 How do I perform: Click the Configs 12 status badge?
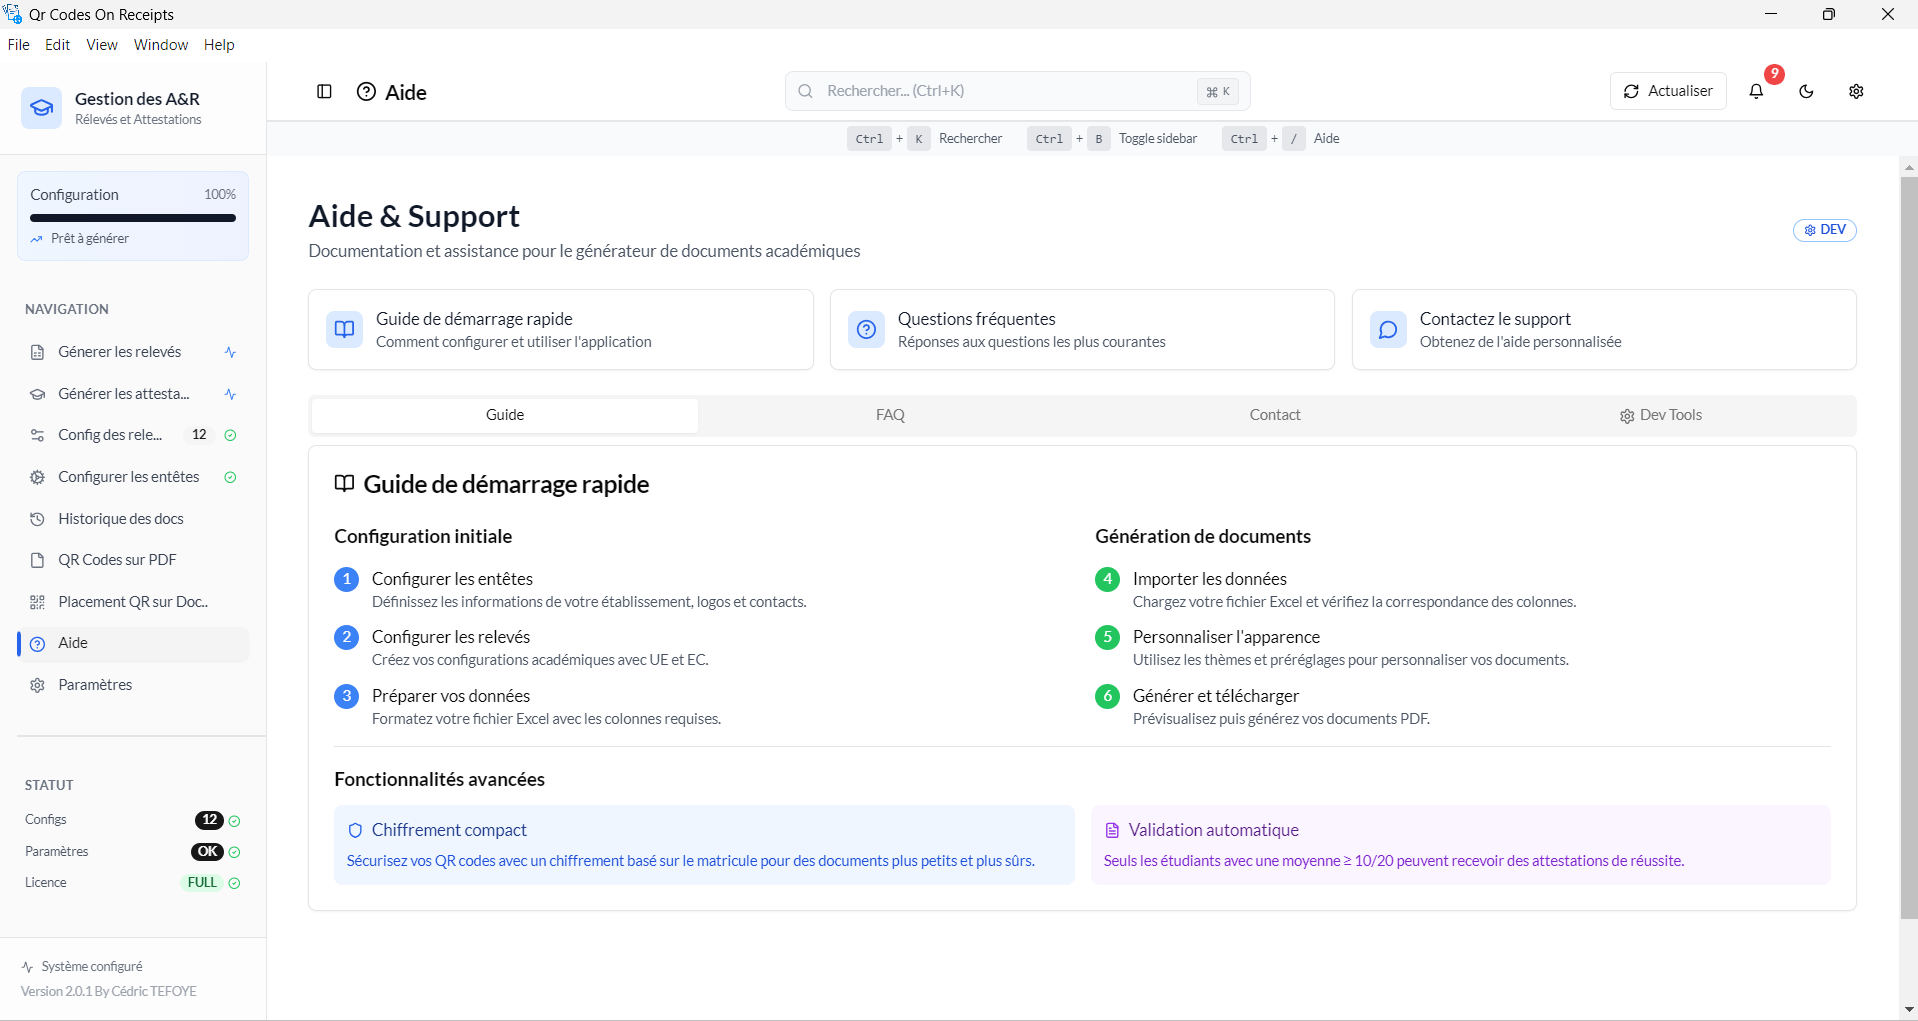(209, 820)
